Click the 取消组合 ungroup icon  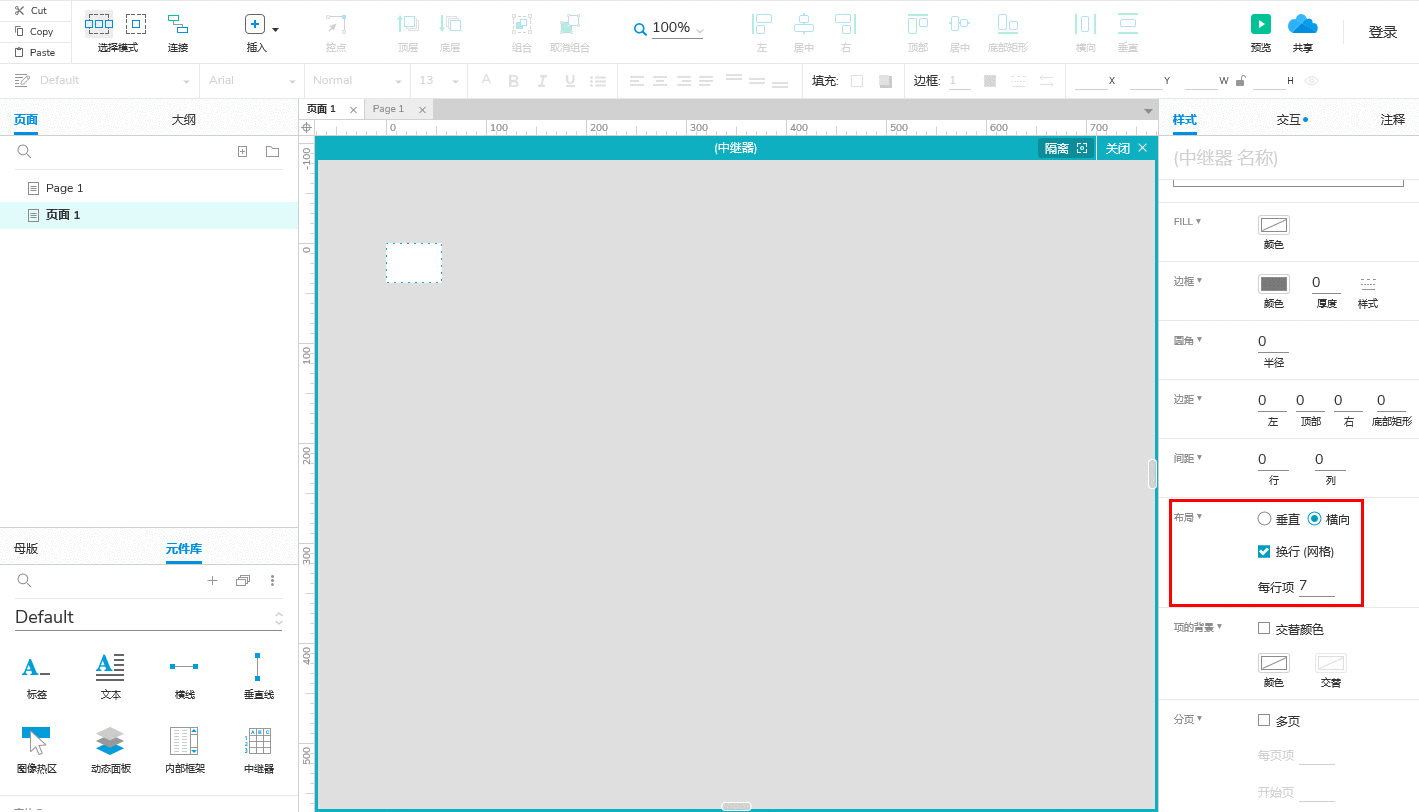pos(570,24)
